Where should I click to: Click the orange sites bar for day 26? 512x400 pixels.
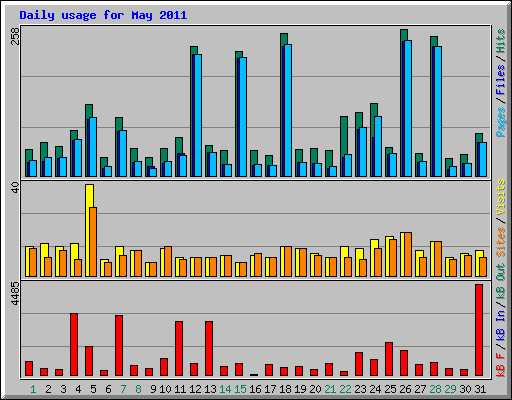tap(408, 254)
